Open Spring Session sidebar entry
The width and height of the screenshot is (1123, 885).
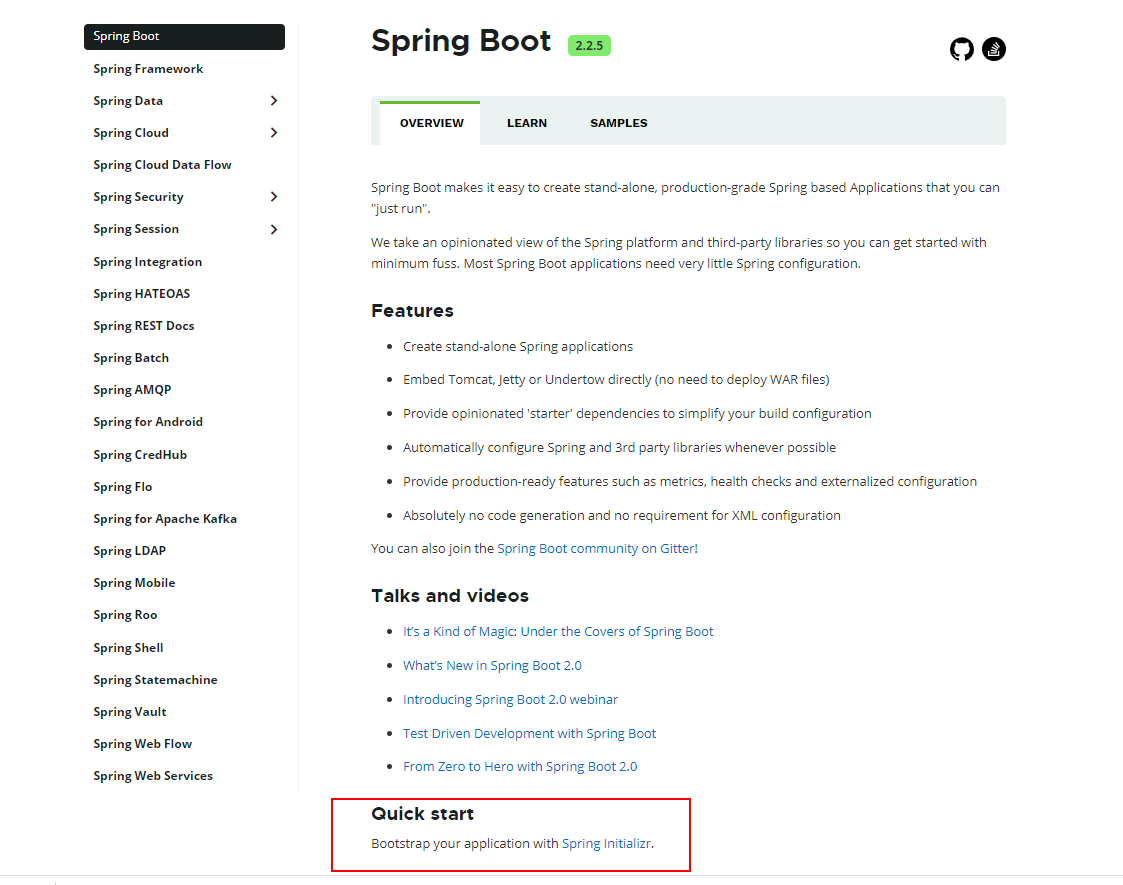(136, 229)
